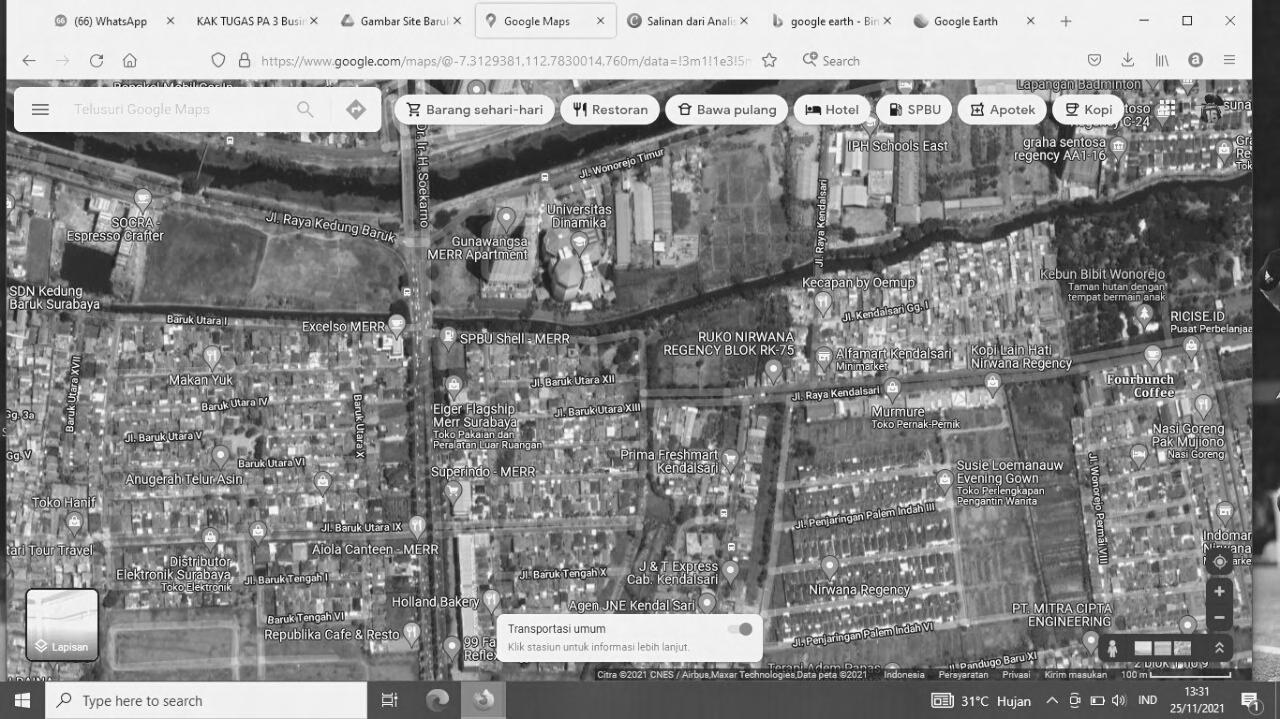The height and width of the screenshot is (719, 1280).
Task: Open Firefox from the taskbar
Action: coord(484,700)
